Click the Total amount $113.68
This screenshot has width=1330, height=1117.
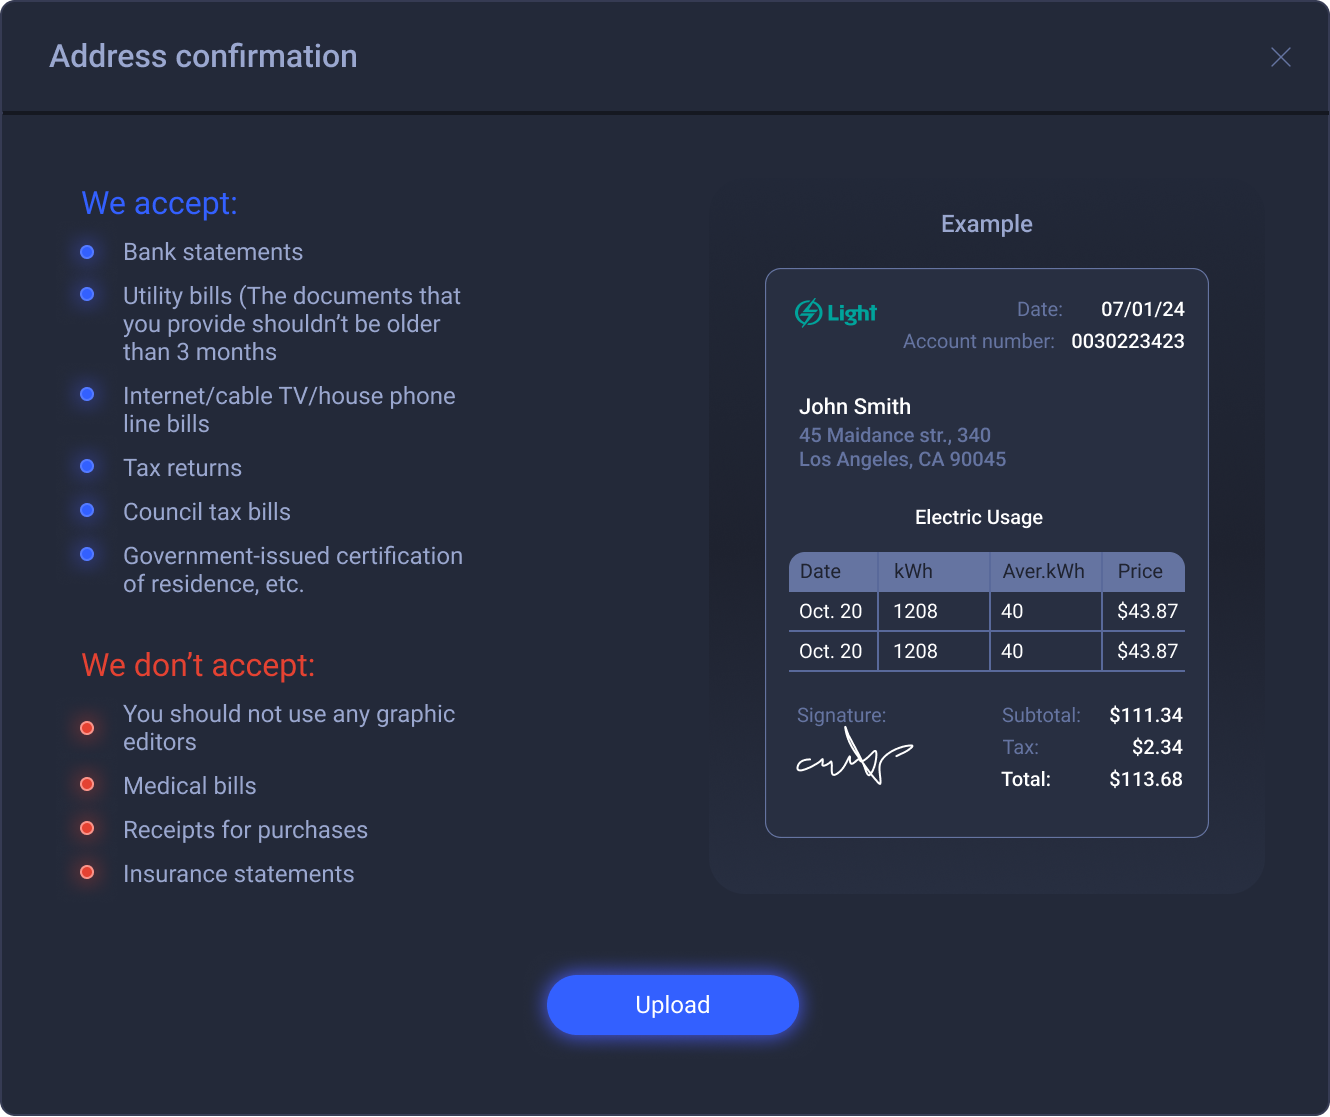[1146, 779]
